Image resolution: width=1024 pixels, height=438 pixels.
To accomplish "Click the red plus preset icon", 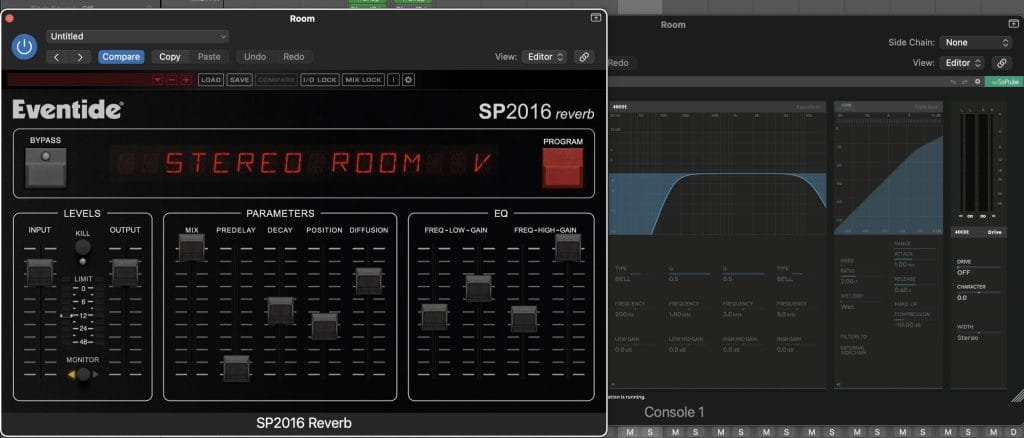I will 186,79.
